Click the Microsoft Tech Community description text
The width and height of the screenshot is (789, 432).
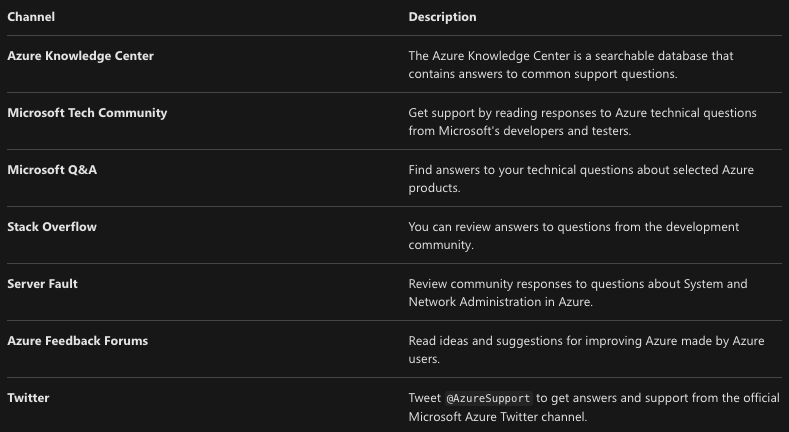coord(582,122)
